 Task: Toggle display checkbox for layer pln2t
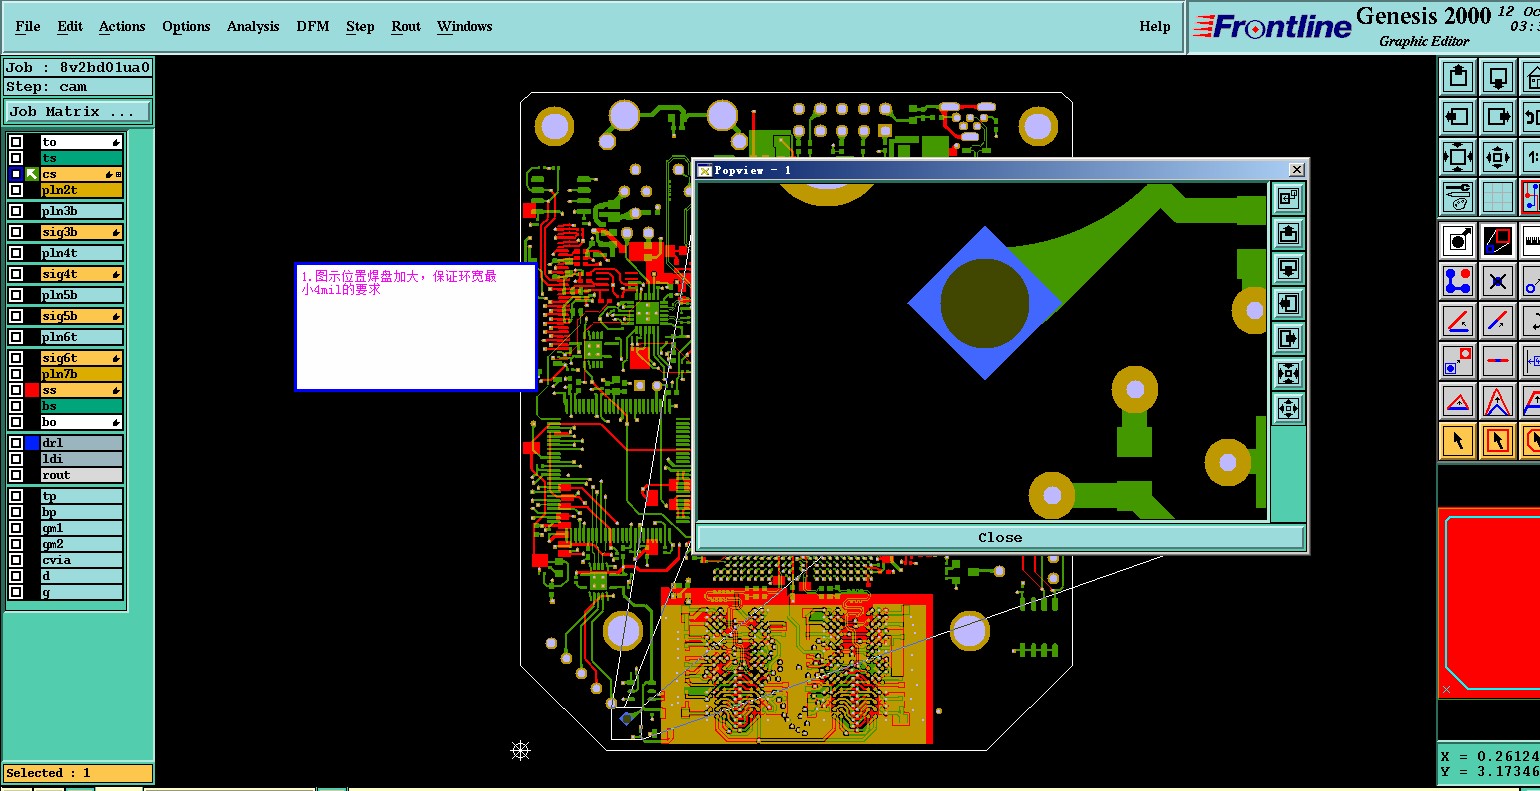pos(16,190)
